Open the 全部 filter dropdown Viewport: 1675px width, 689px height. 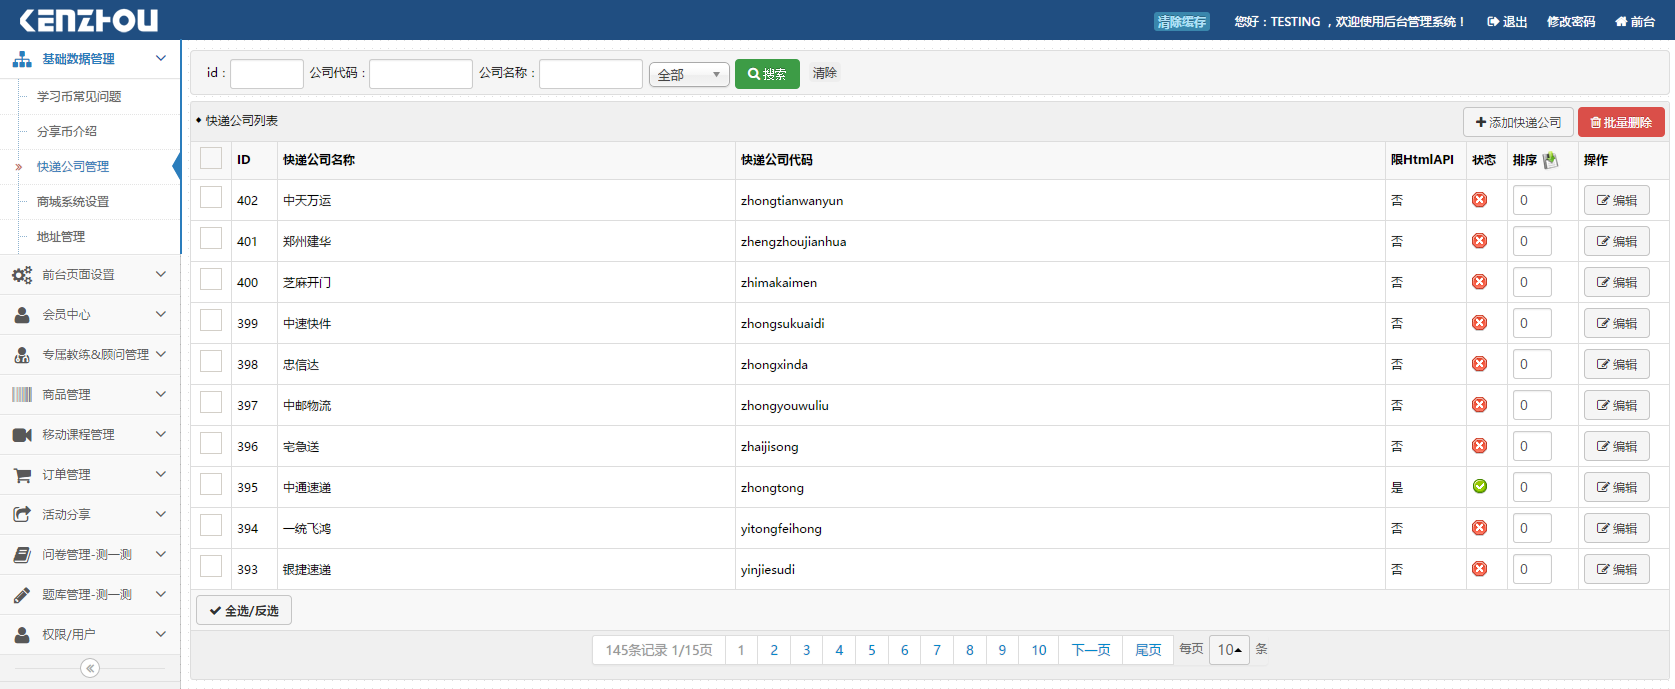click(689, 75)
